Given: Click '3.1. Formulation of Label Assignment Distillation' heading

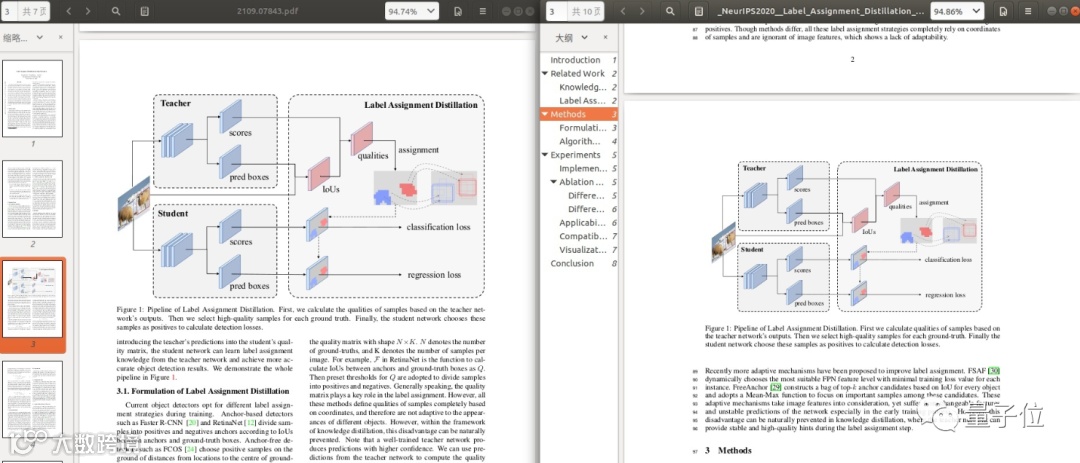Looking at the screenshot, I should click(203, 391).
